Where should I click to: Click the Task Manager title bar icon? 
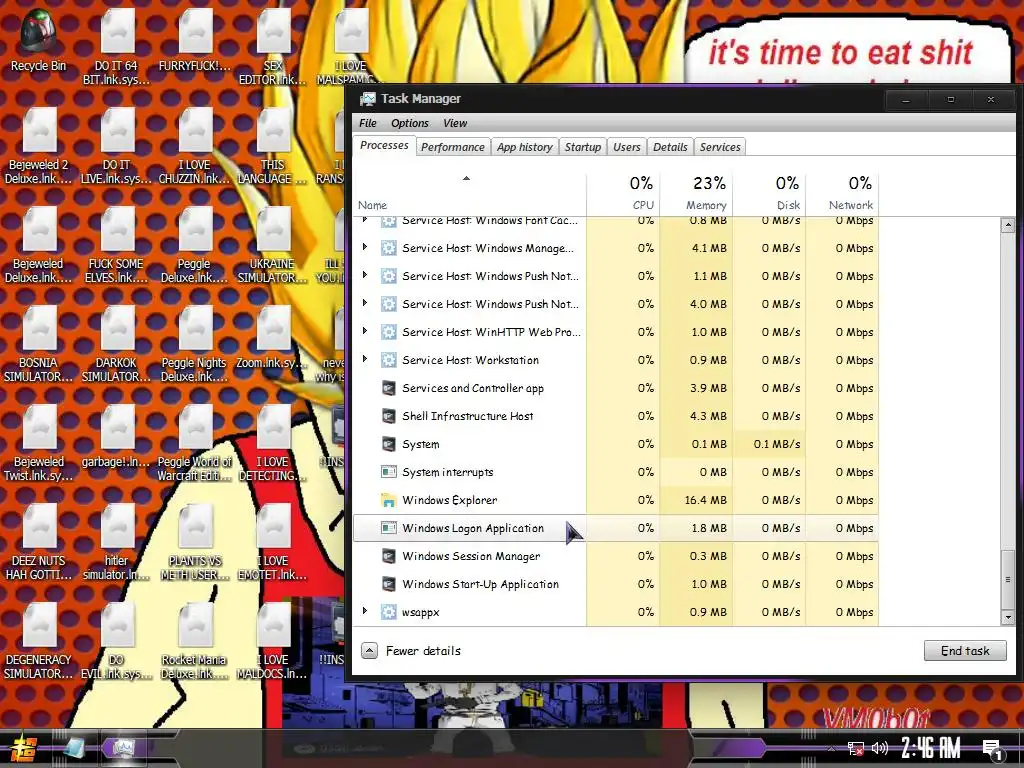[368, 99]
